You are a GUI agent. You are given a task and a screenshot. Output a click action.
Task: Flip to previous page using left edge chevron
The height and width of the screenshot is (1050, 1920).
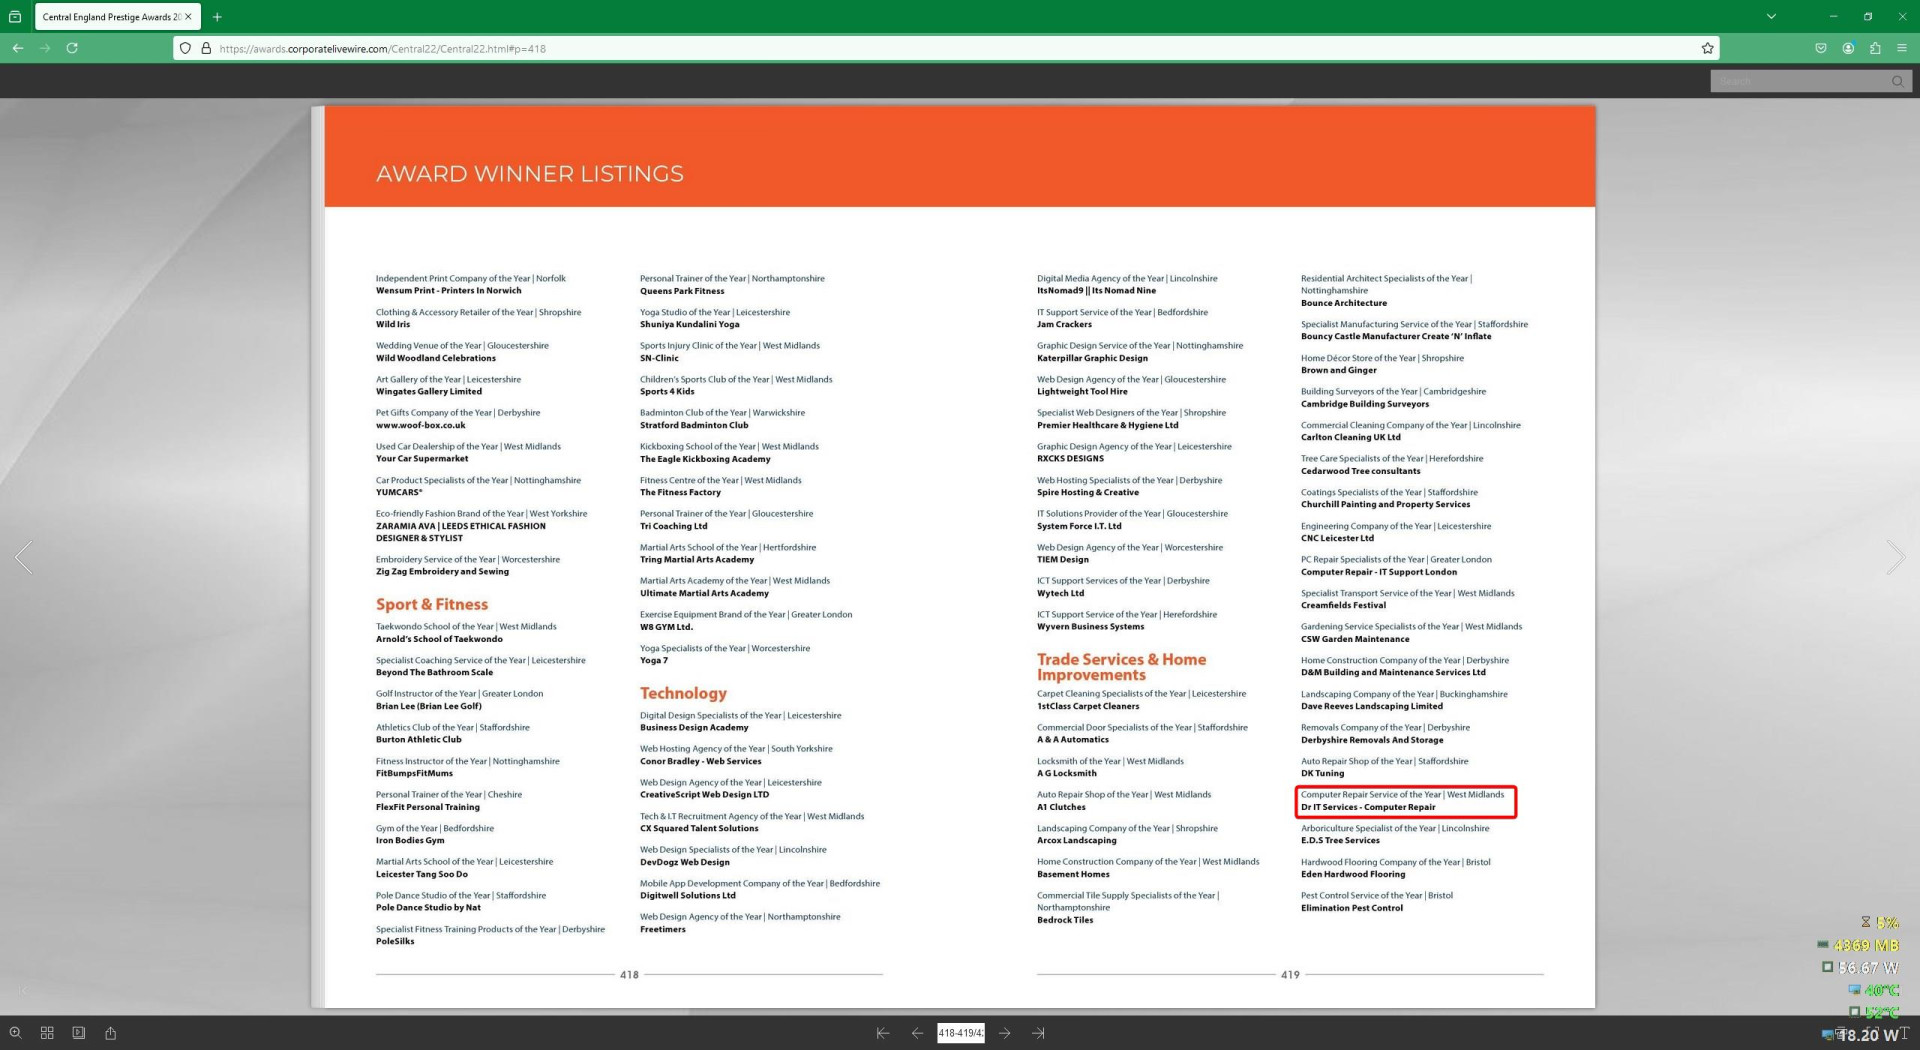click(24, 557)
